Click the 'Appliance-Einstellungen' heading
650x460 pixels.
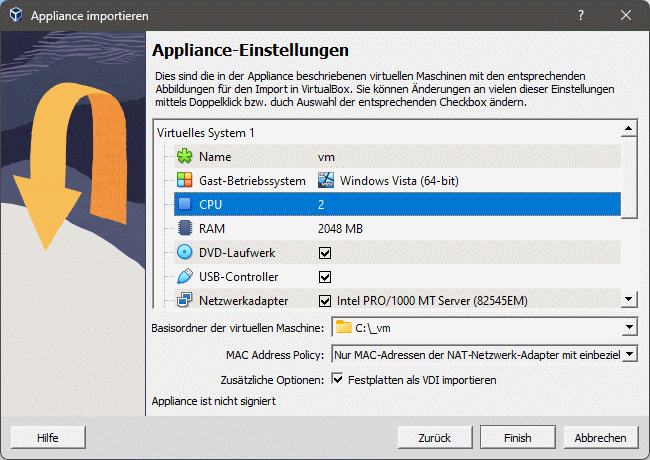(x=250, y=50)
